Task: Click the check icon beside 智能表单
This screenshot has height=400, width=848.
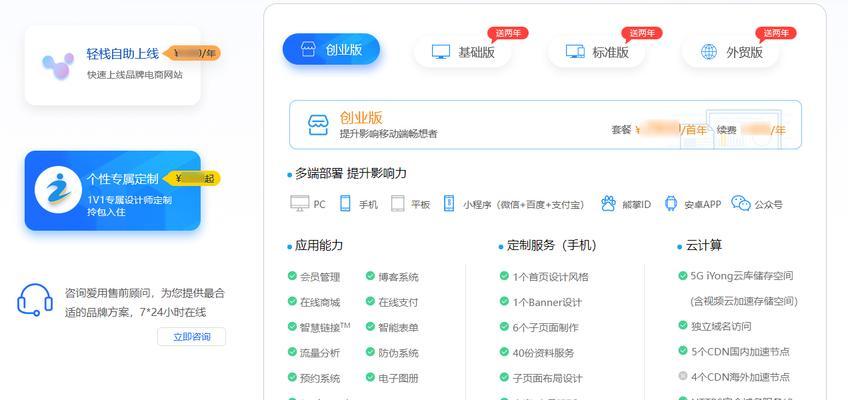Action: [x=370, y=326]
